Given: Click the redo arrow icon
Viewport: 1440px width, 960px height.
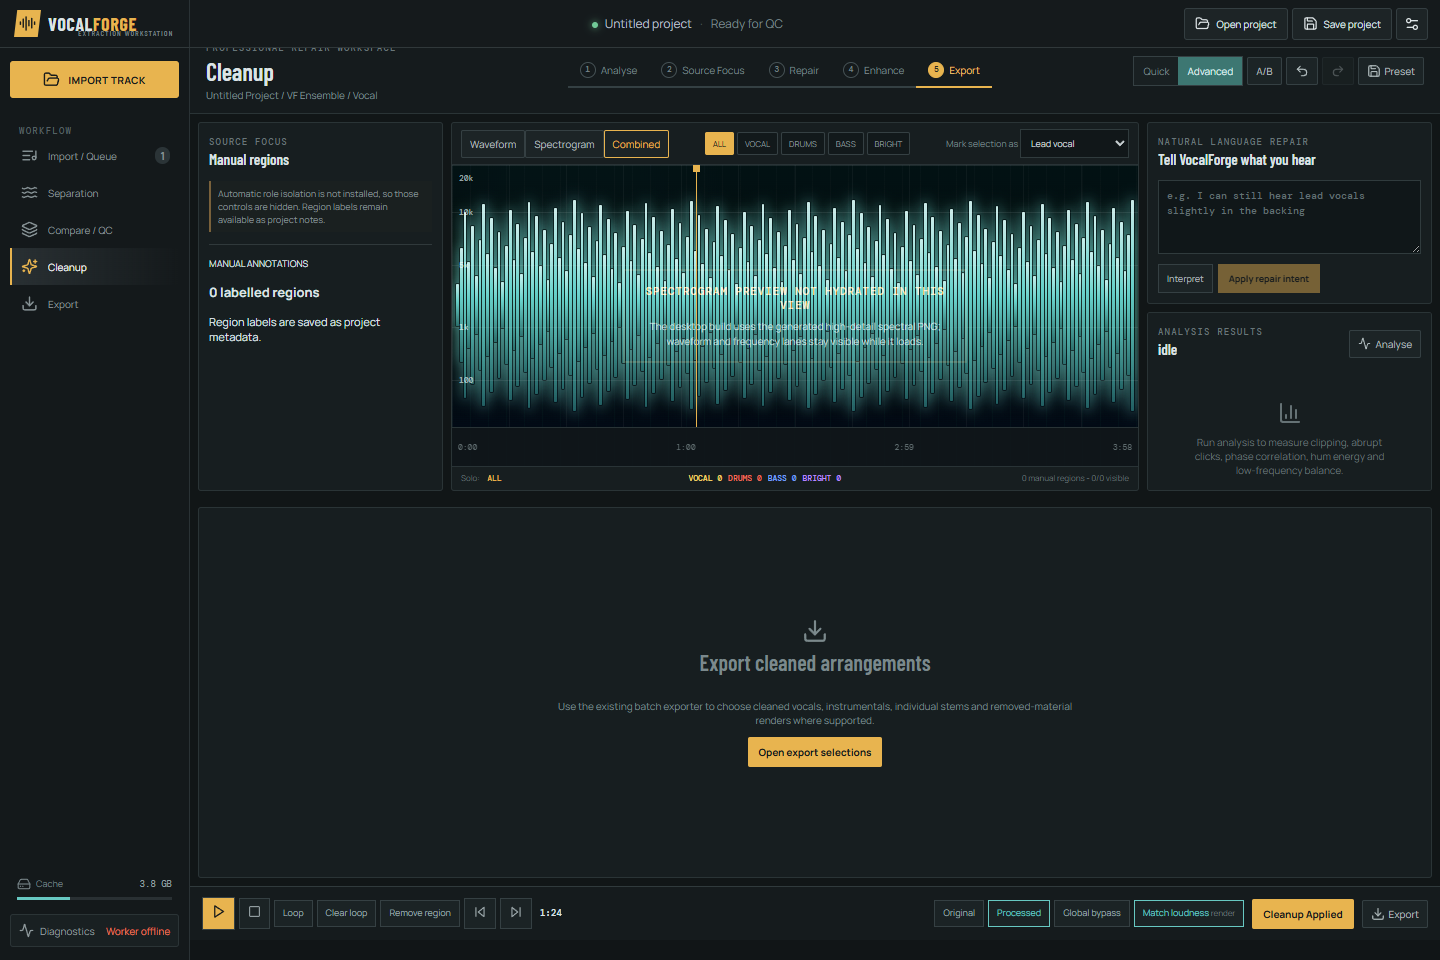Looking at the screenshot, I should point(1338,71).
